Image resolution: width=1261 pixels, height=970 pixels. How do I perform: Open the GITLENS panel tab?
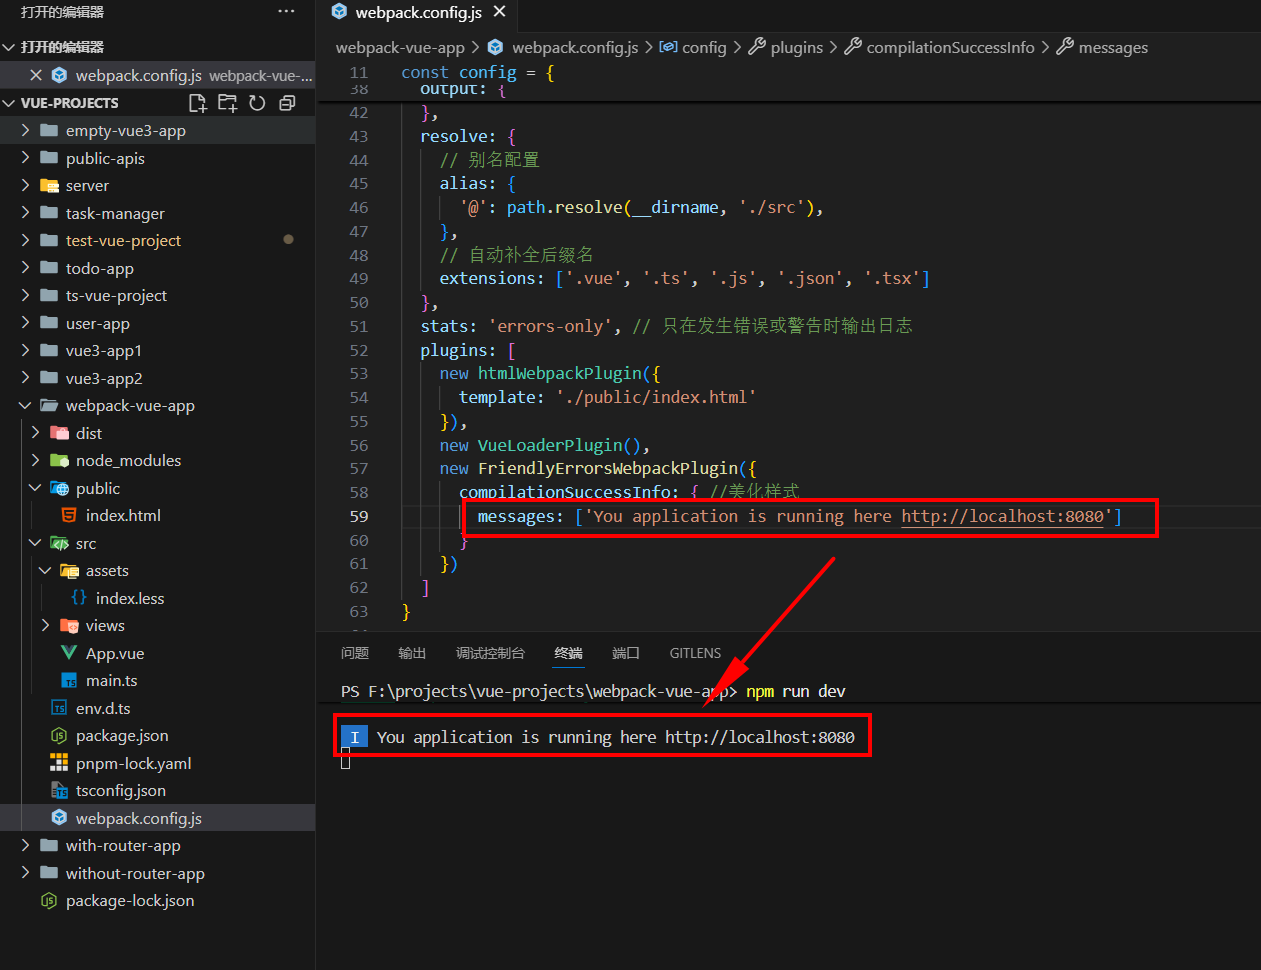click(695, 653)
